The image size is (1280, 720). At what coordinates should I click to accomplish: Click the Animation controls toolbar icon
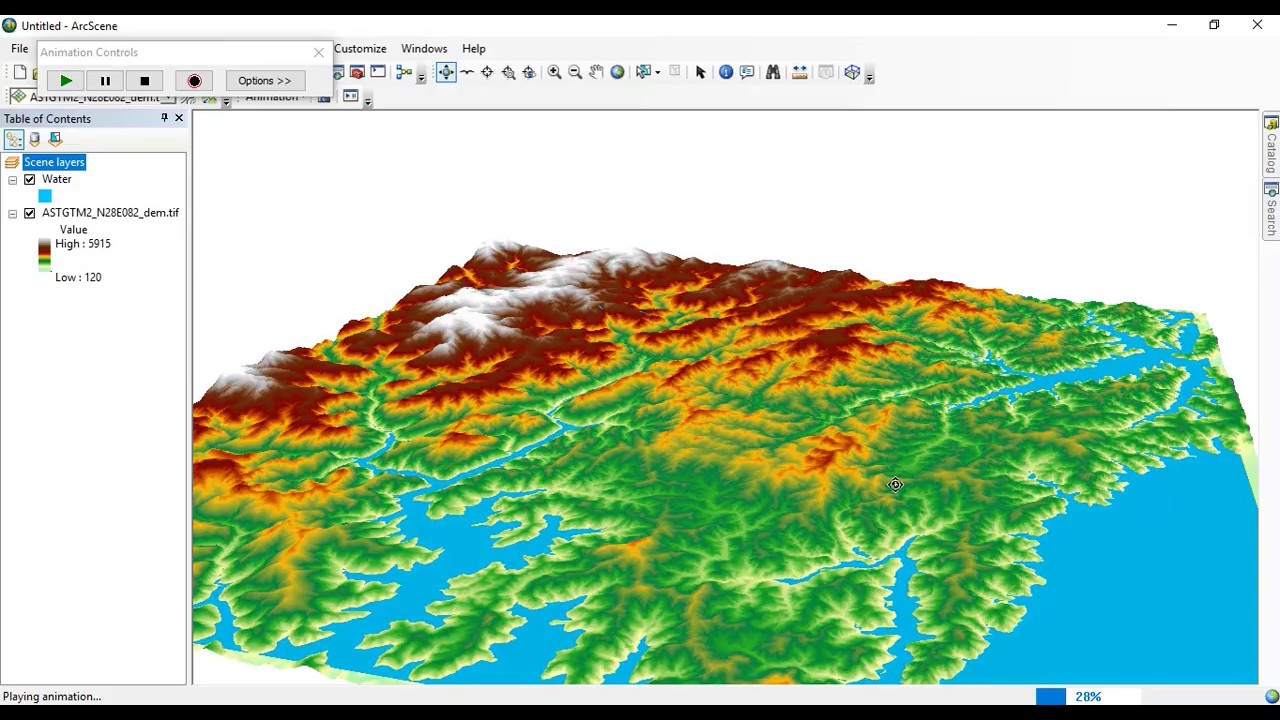[x=350, y=96]
